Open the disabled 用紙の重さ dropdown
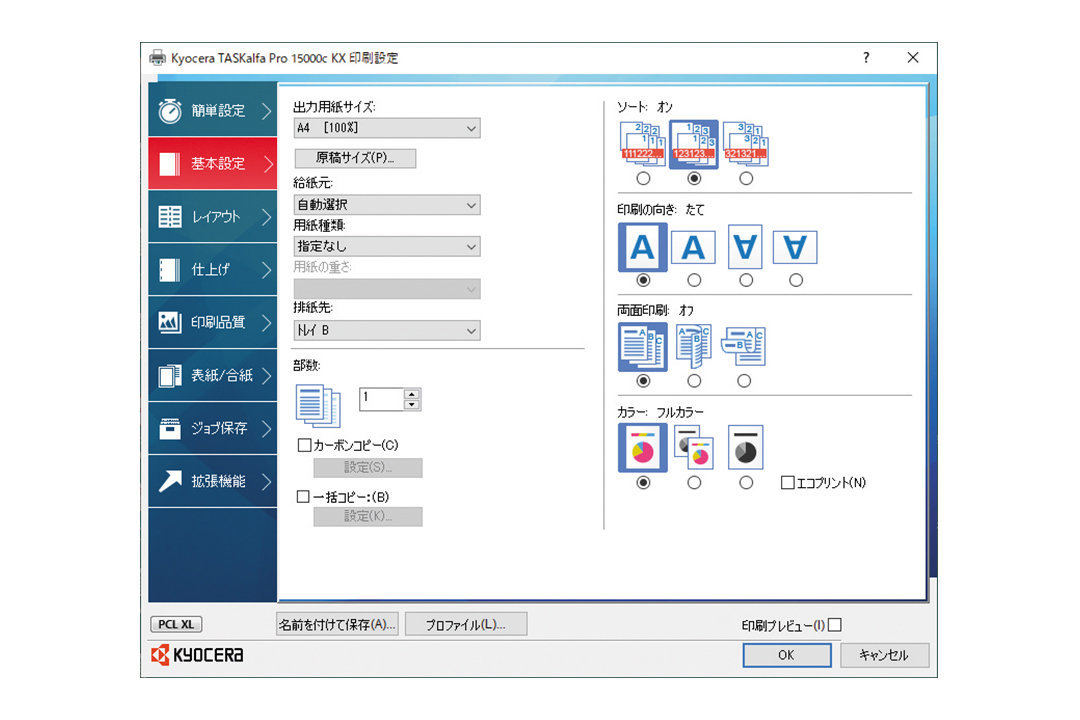Screen dimensions: 1080x720 point(387,289)
